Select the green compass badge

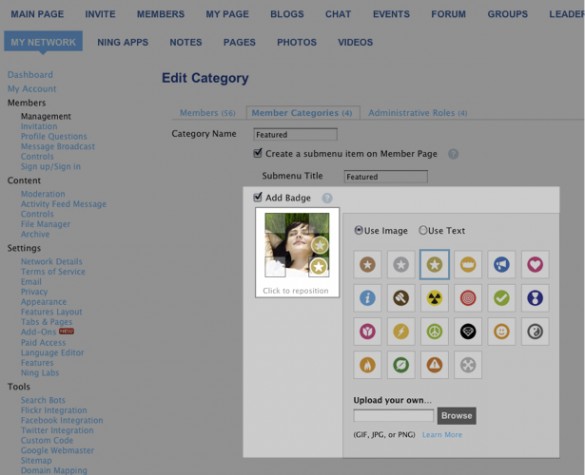click(401, 365)
